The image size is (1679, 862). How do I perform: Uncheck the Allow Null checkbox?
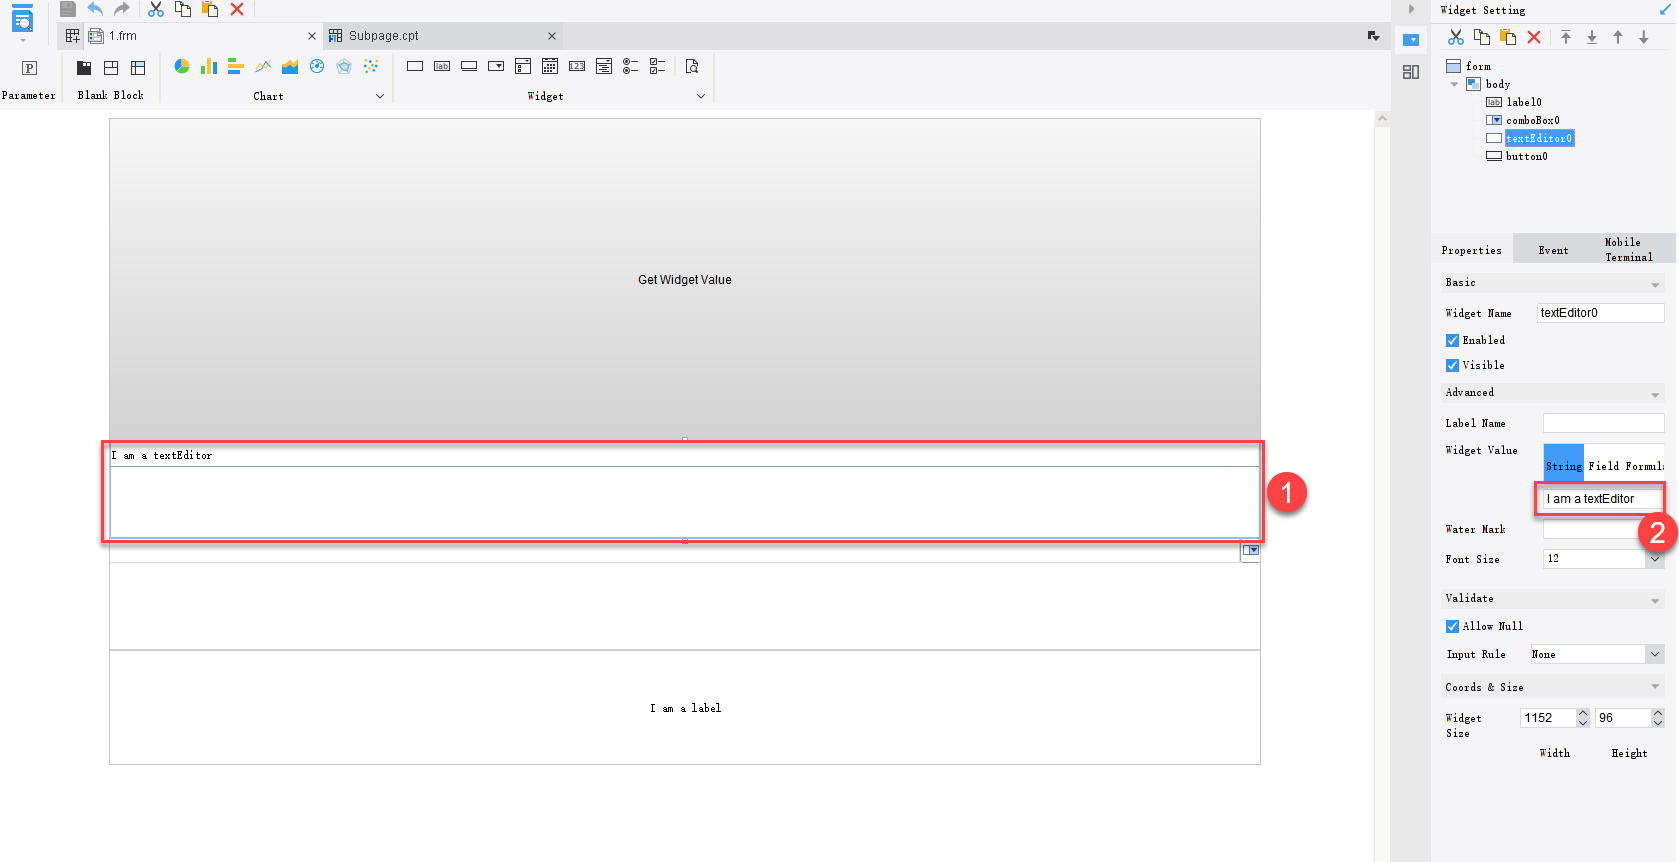coord(1452,627)
